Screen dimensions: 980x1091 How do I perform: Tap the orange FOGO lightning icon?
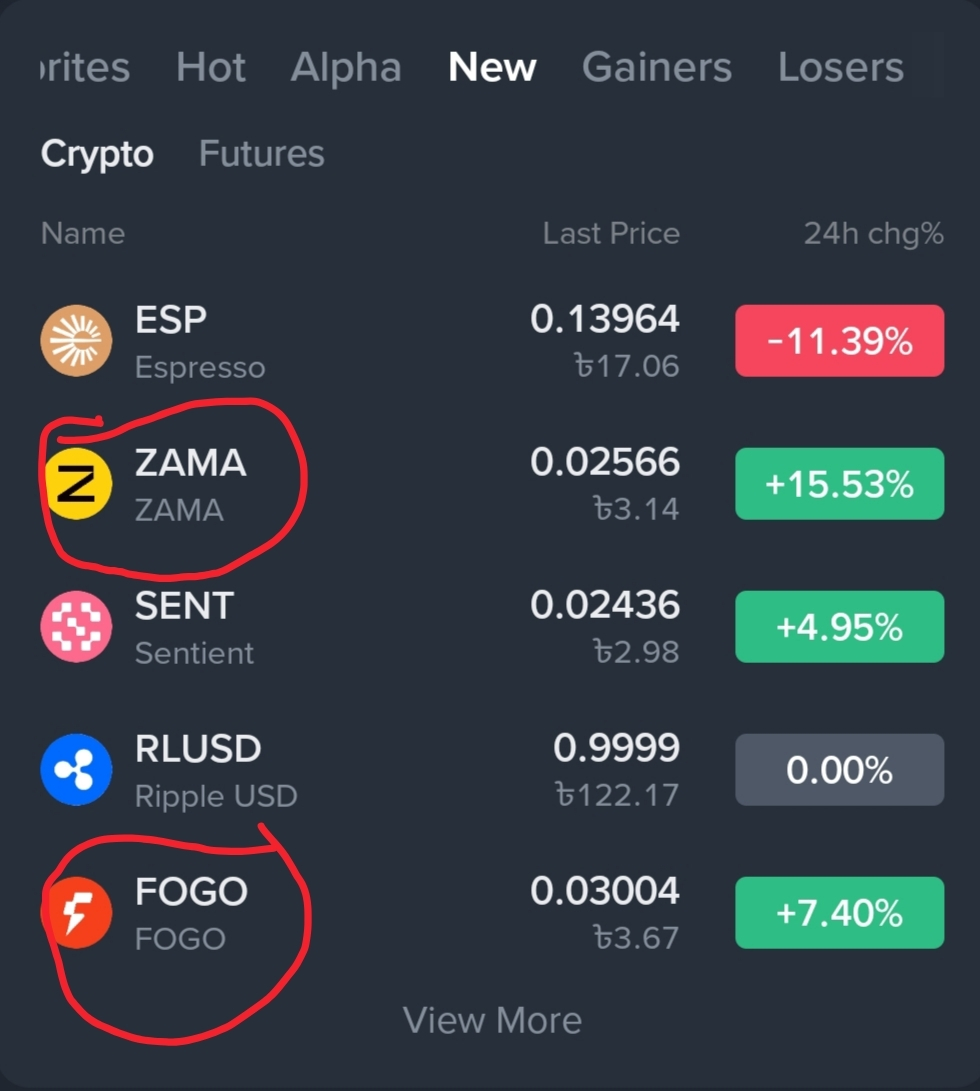tap(77, 912)
